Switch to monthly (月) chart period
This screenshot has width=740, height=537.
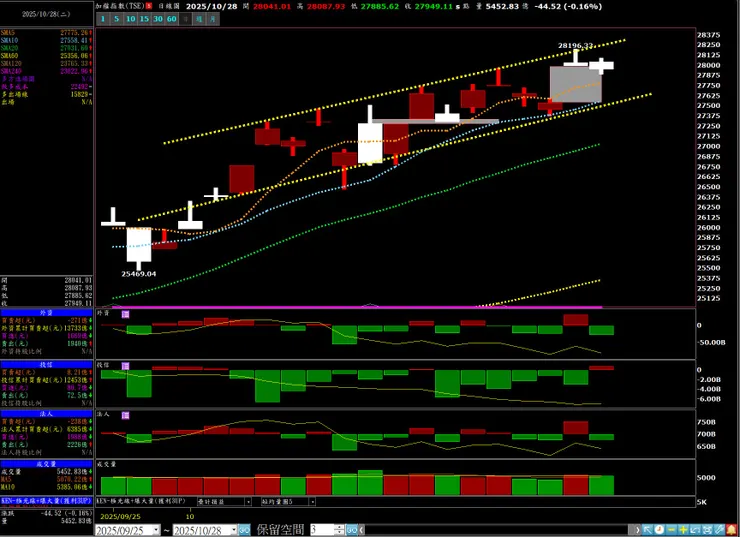point(213,19)
